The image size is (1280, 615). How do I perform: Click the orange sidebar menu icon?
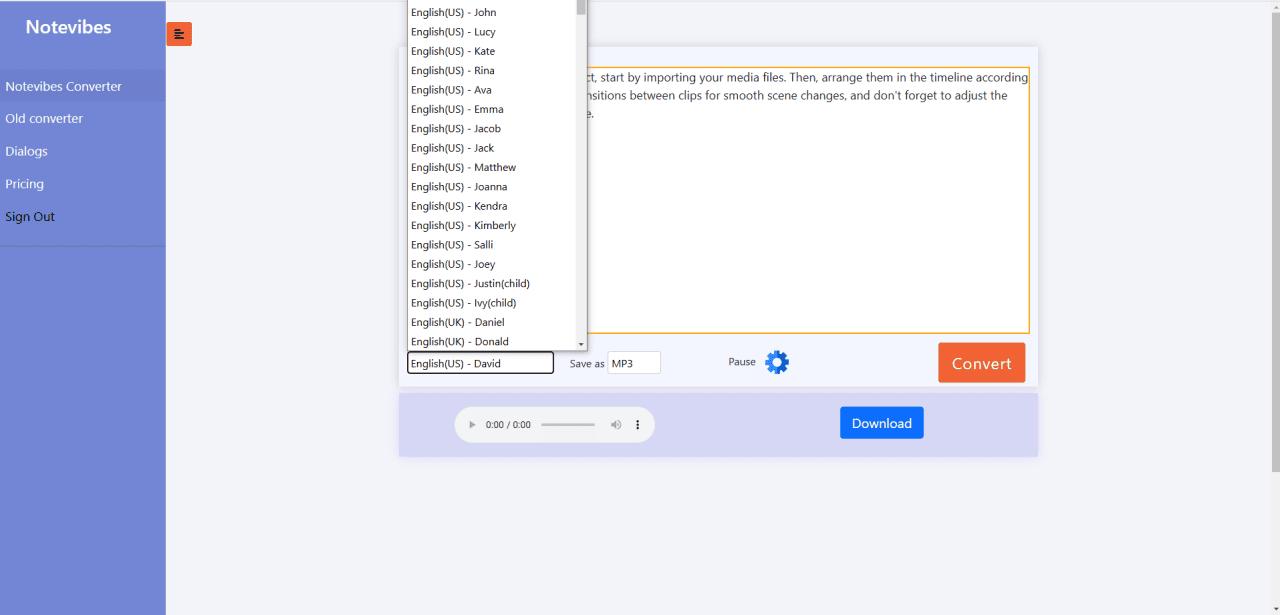click(x=179, y=33)
